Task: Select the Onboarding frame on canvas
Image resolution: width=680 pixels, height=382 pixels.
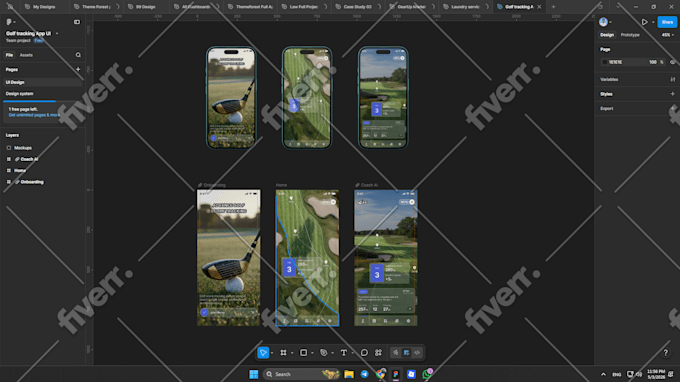Action: (229, 258)
